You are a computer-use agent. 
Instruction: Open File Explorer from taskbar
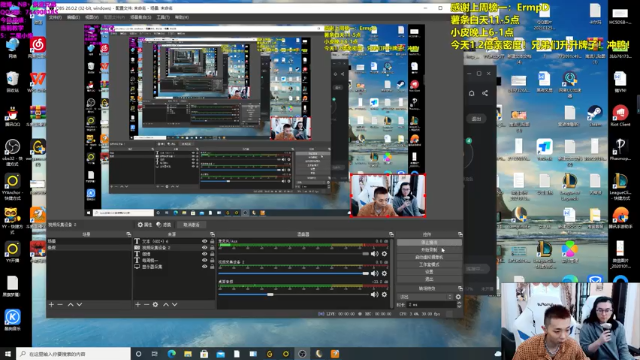click(x=188, y=353)
